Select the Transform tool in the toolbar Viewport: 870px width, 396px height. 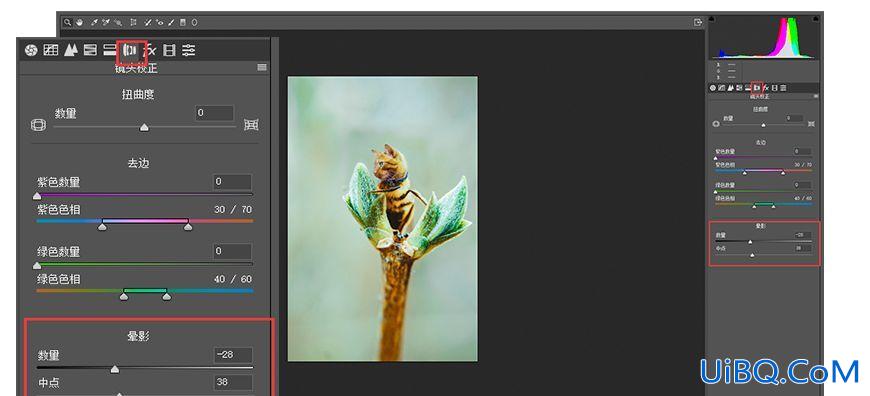tap(133, 23)
